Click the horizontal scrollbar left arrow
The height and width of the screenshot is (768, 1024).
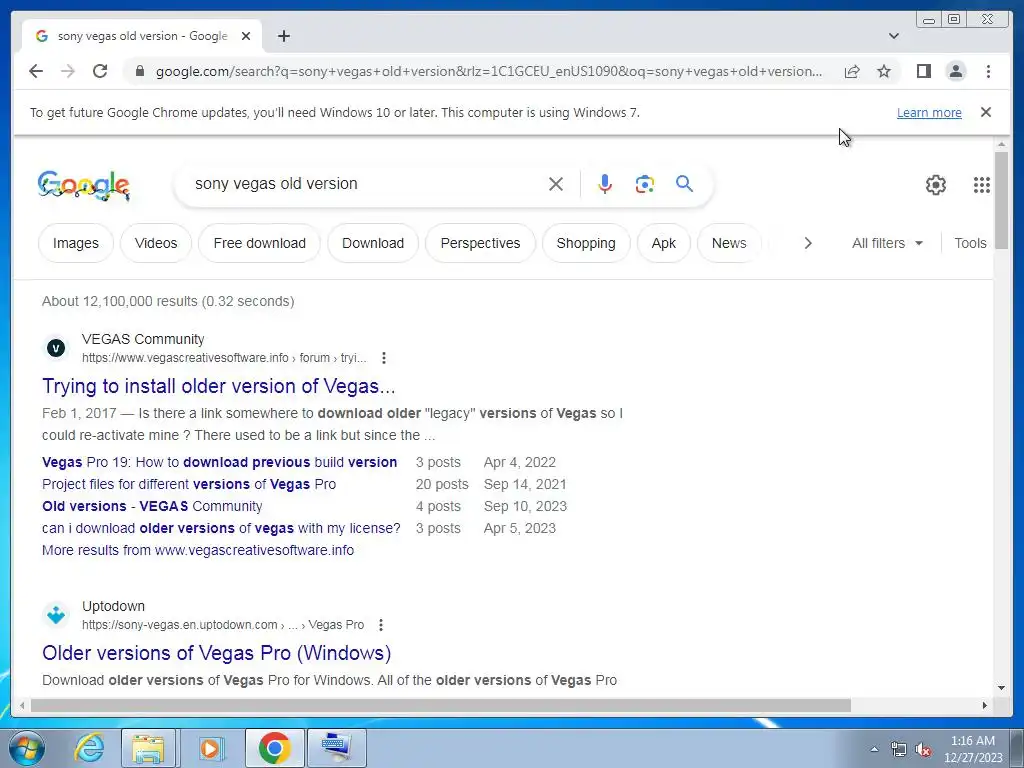click(x=22, y=705)
